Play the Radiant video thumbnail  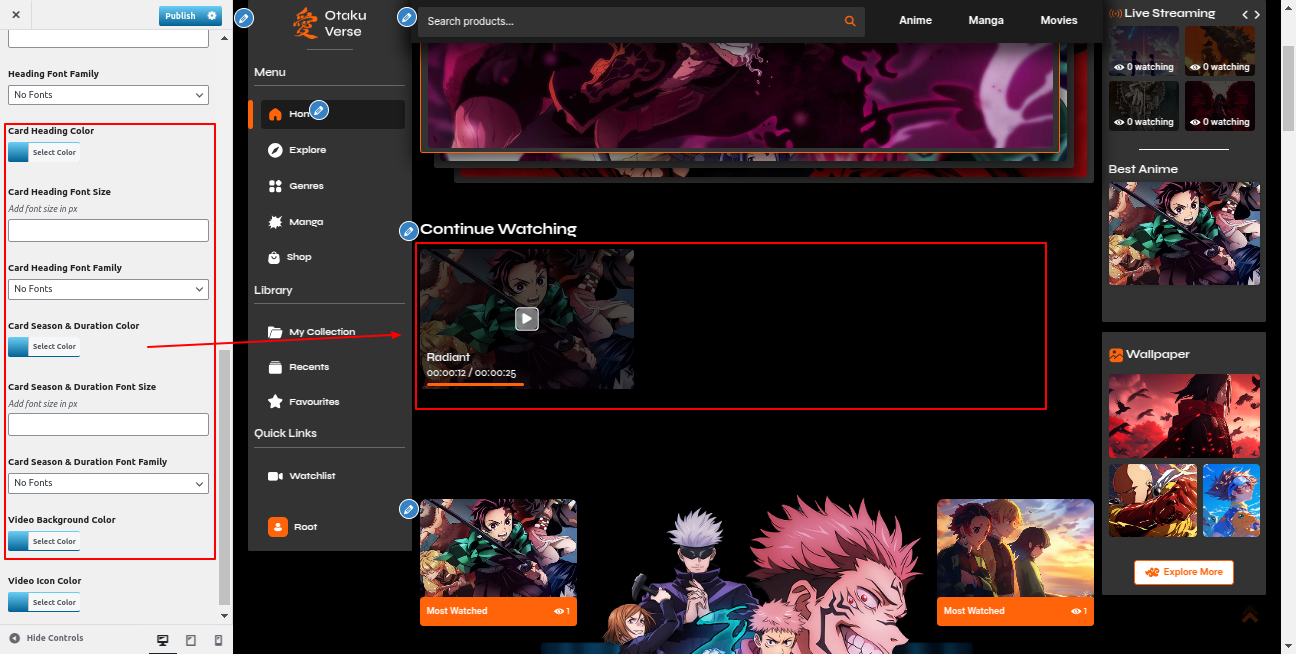point(527,318)
